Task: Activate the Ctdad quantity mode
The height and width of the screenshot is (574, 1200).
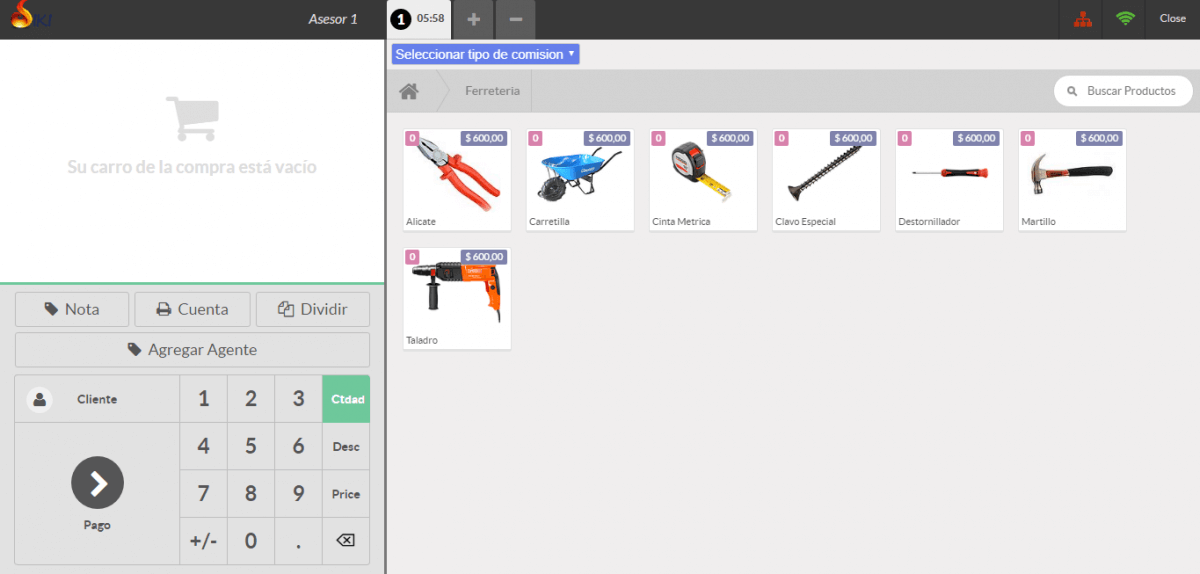Action: click(x=346, y=399)
